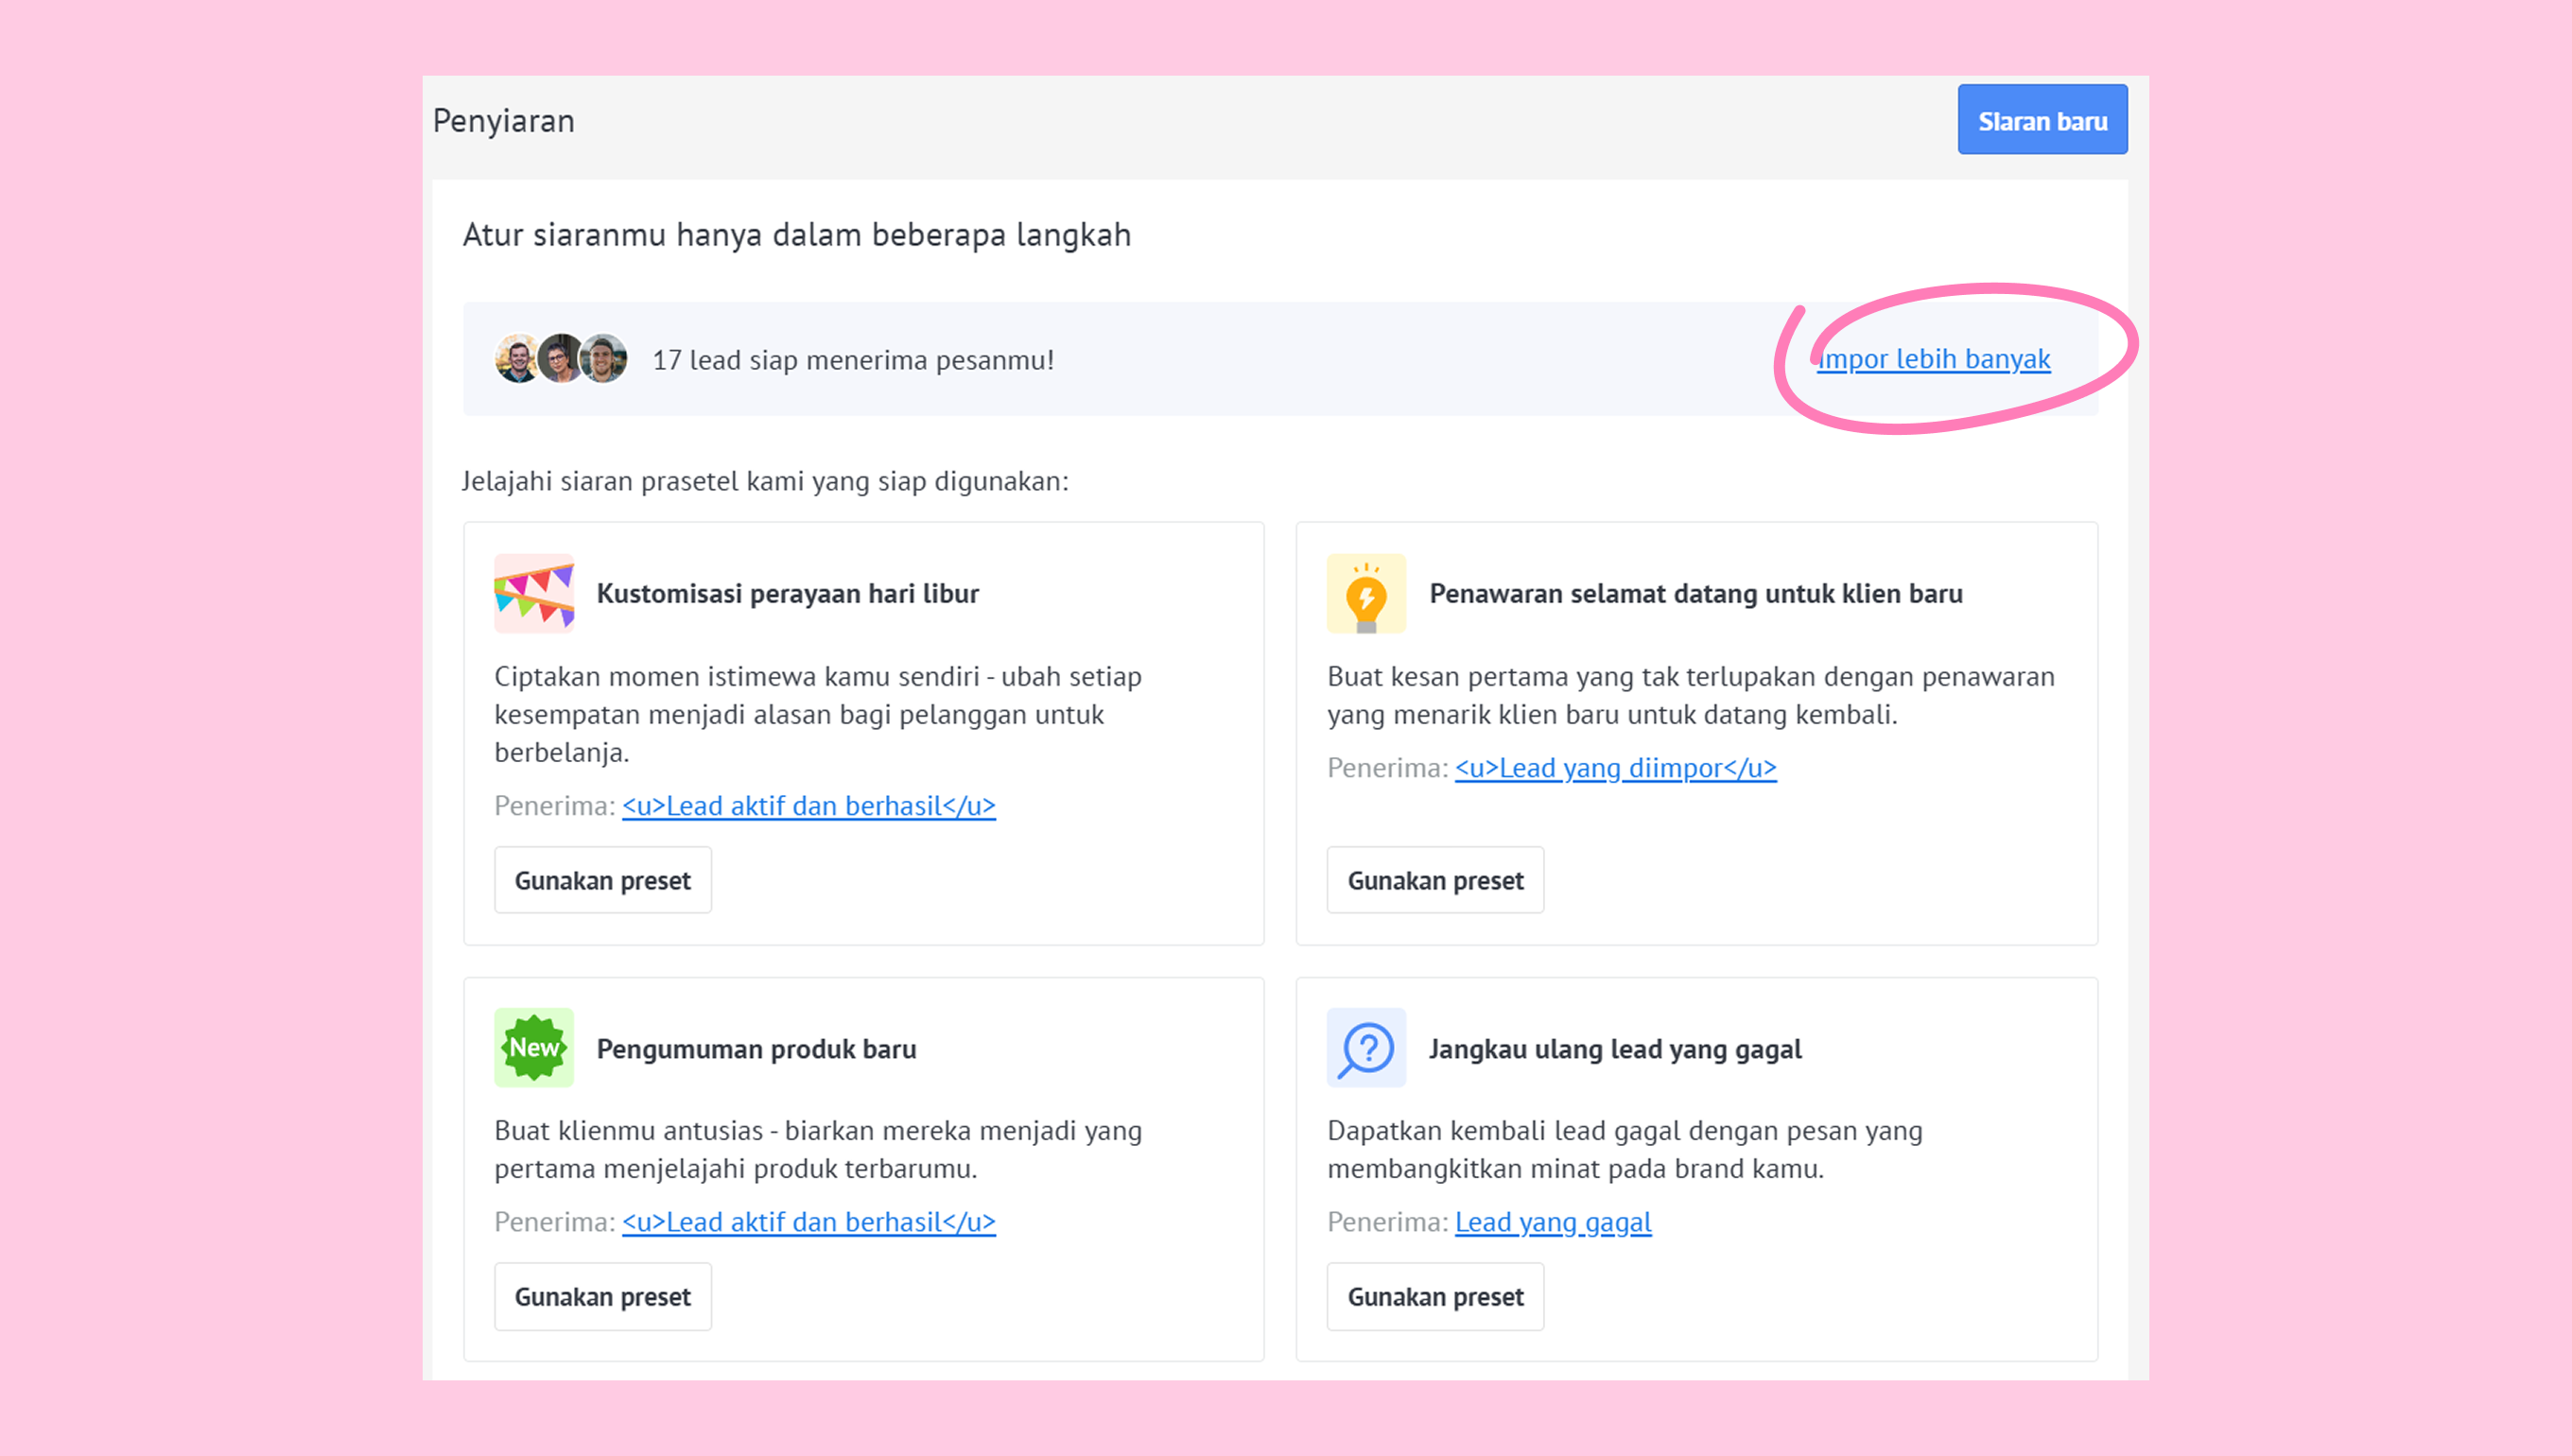Use preset for Penawaran selamat datang card
This screenshot has width=2572, height=1456.
click(x=1435, y=880)
